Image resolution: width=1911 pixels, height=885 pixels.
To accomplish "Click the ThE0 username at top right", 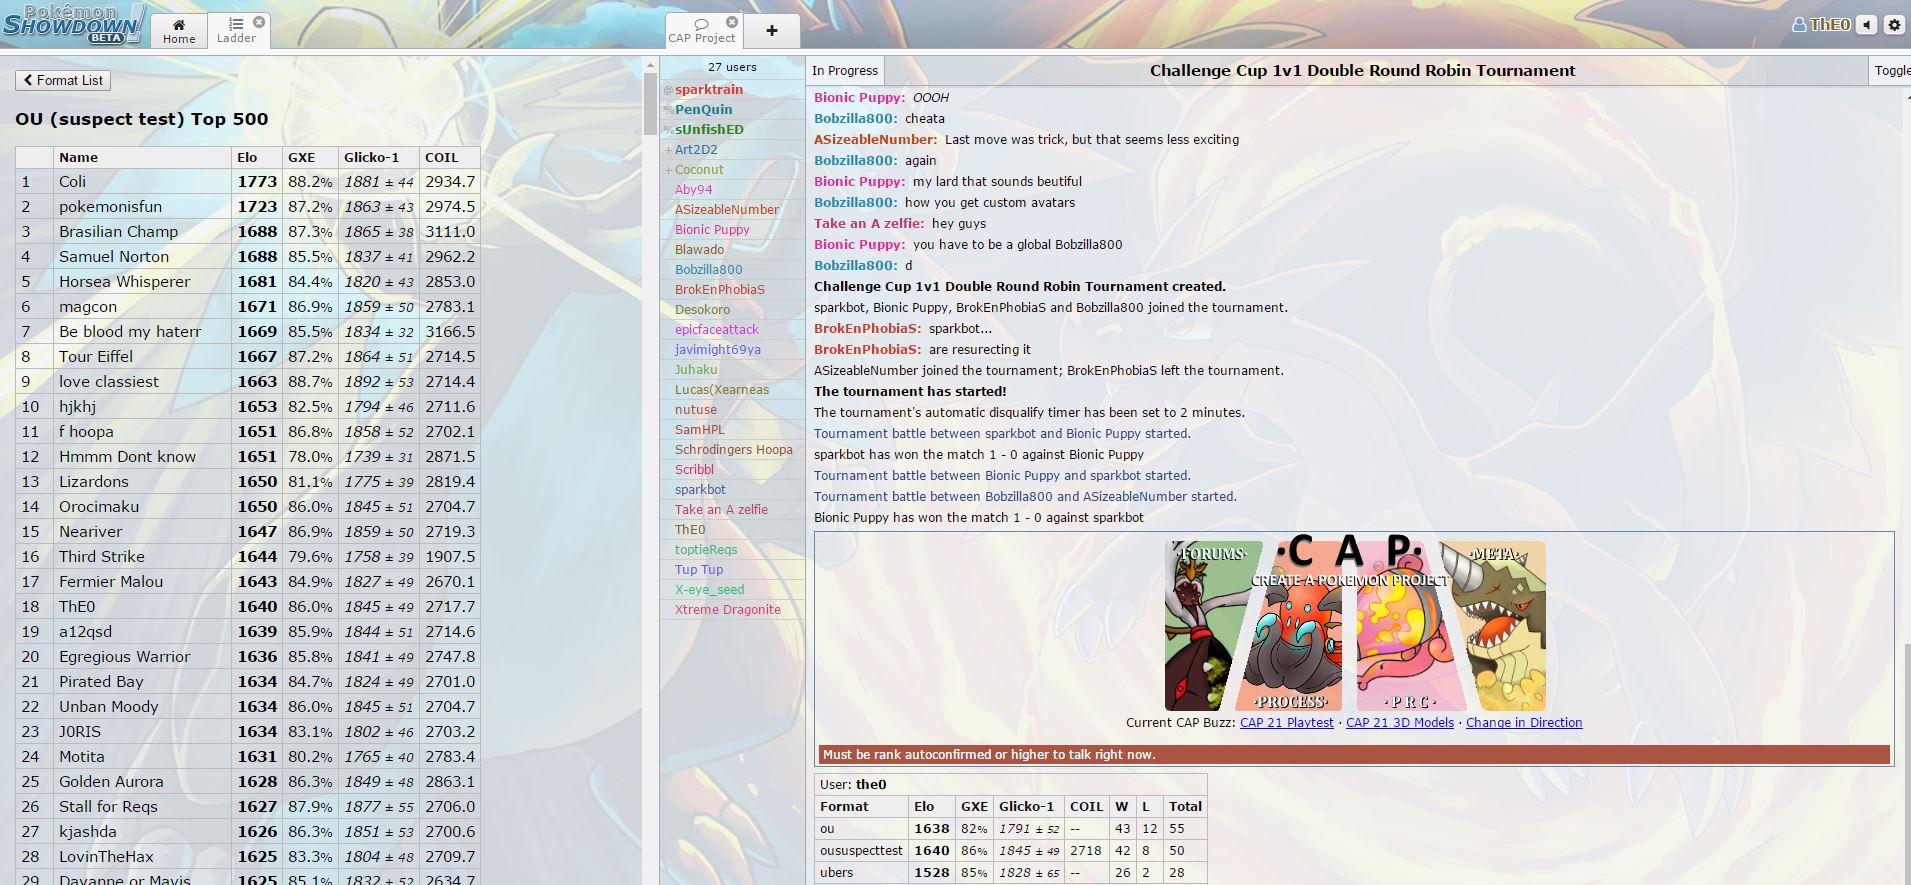I will (1822, 25).
